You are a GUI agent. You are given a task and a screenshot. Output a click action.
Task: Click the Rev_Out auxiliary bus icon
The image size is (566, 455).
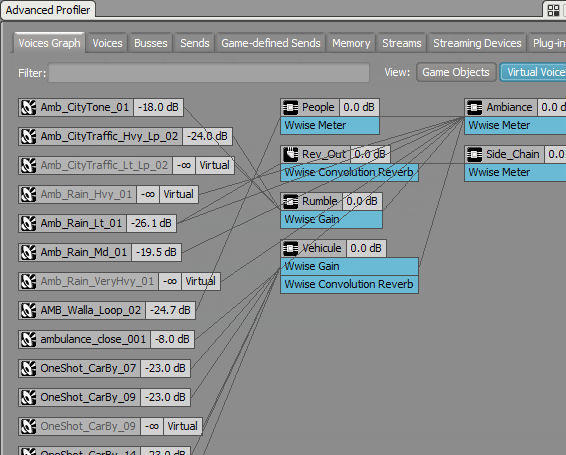coord(291,154)
